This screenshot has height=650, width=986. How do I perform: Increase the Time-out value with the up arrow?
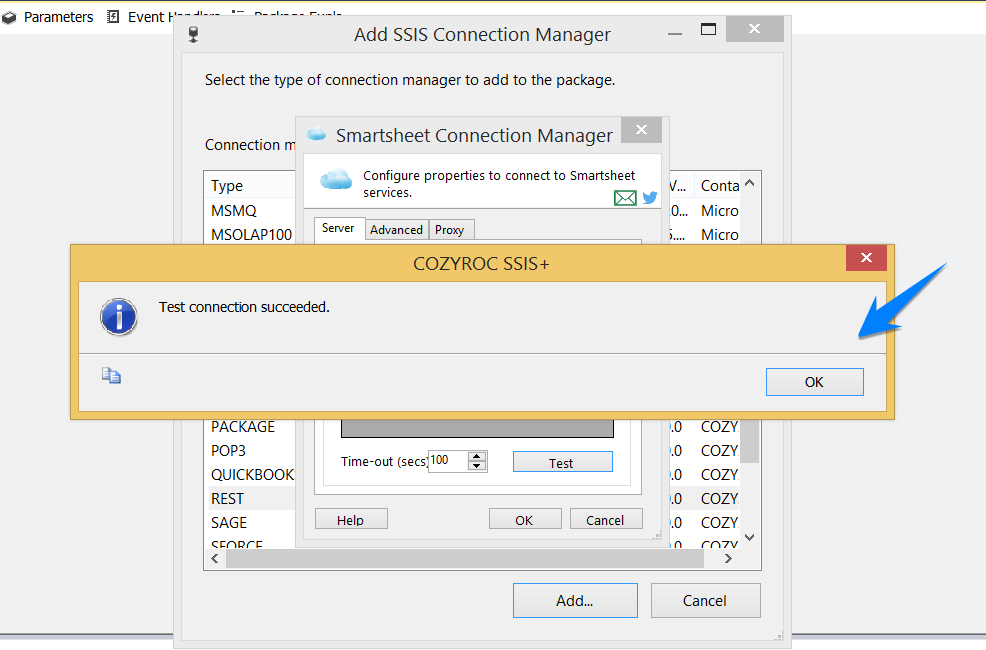477,456
